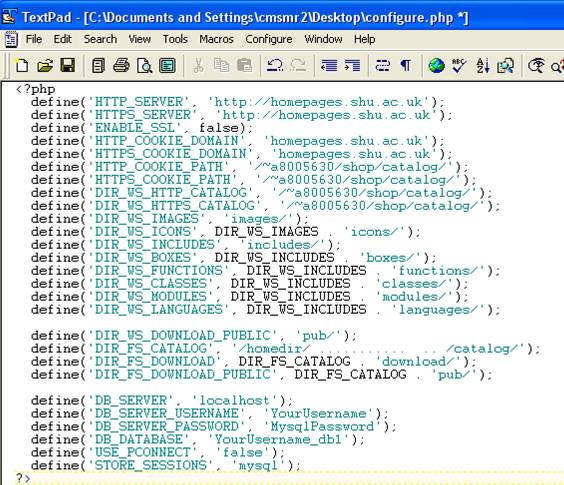Click the Sort A-Z toolbar icon
564x485 pixels.
[483, 66]
